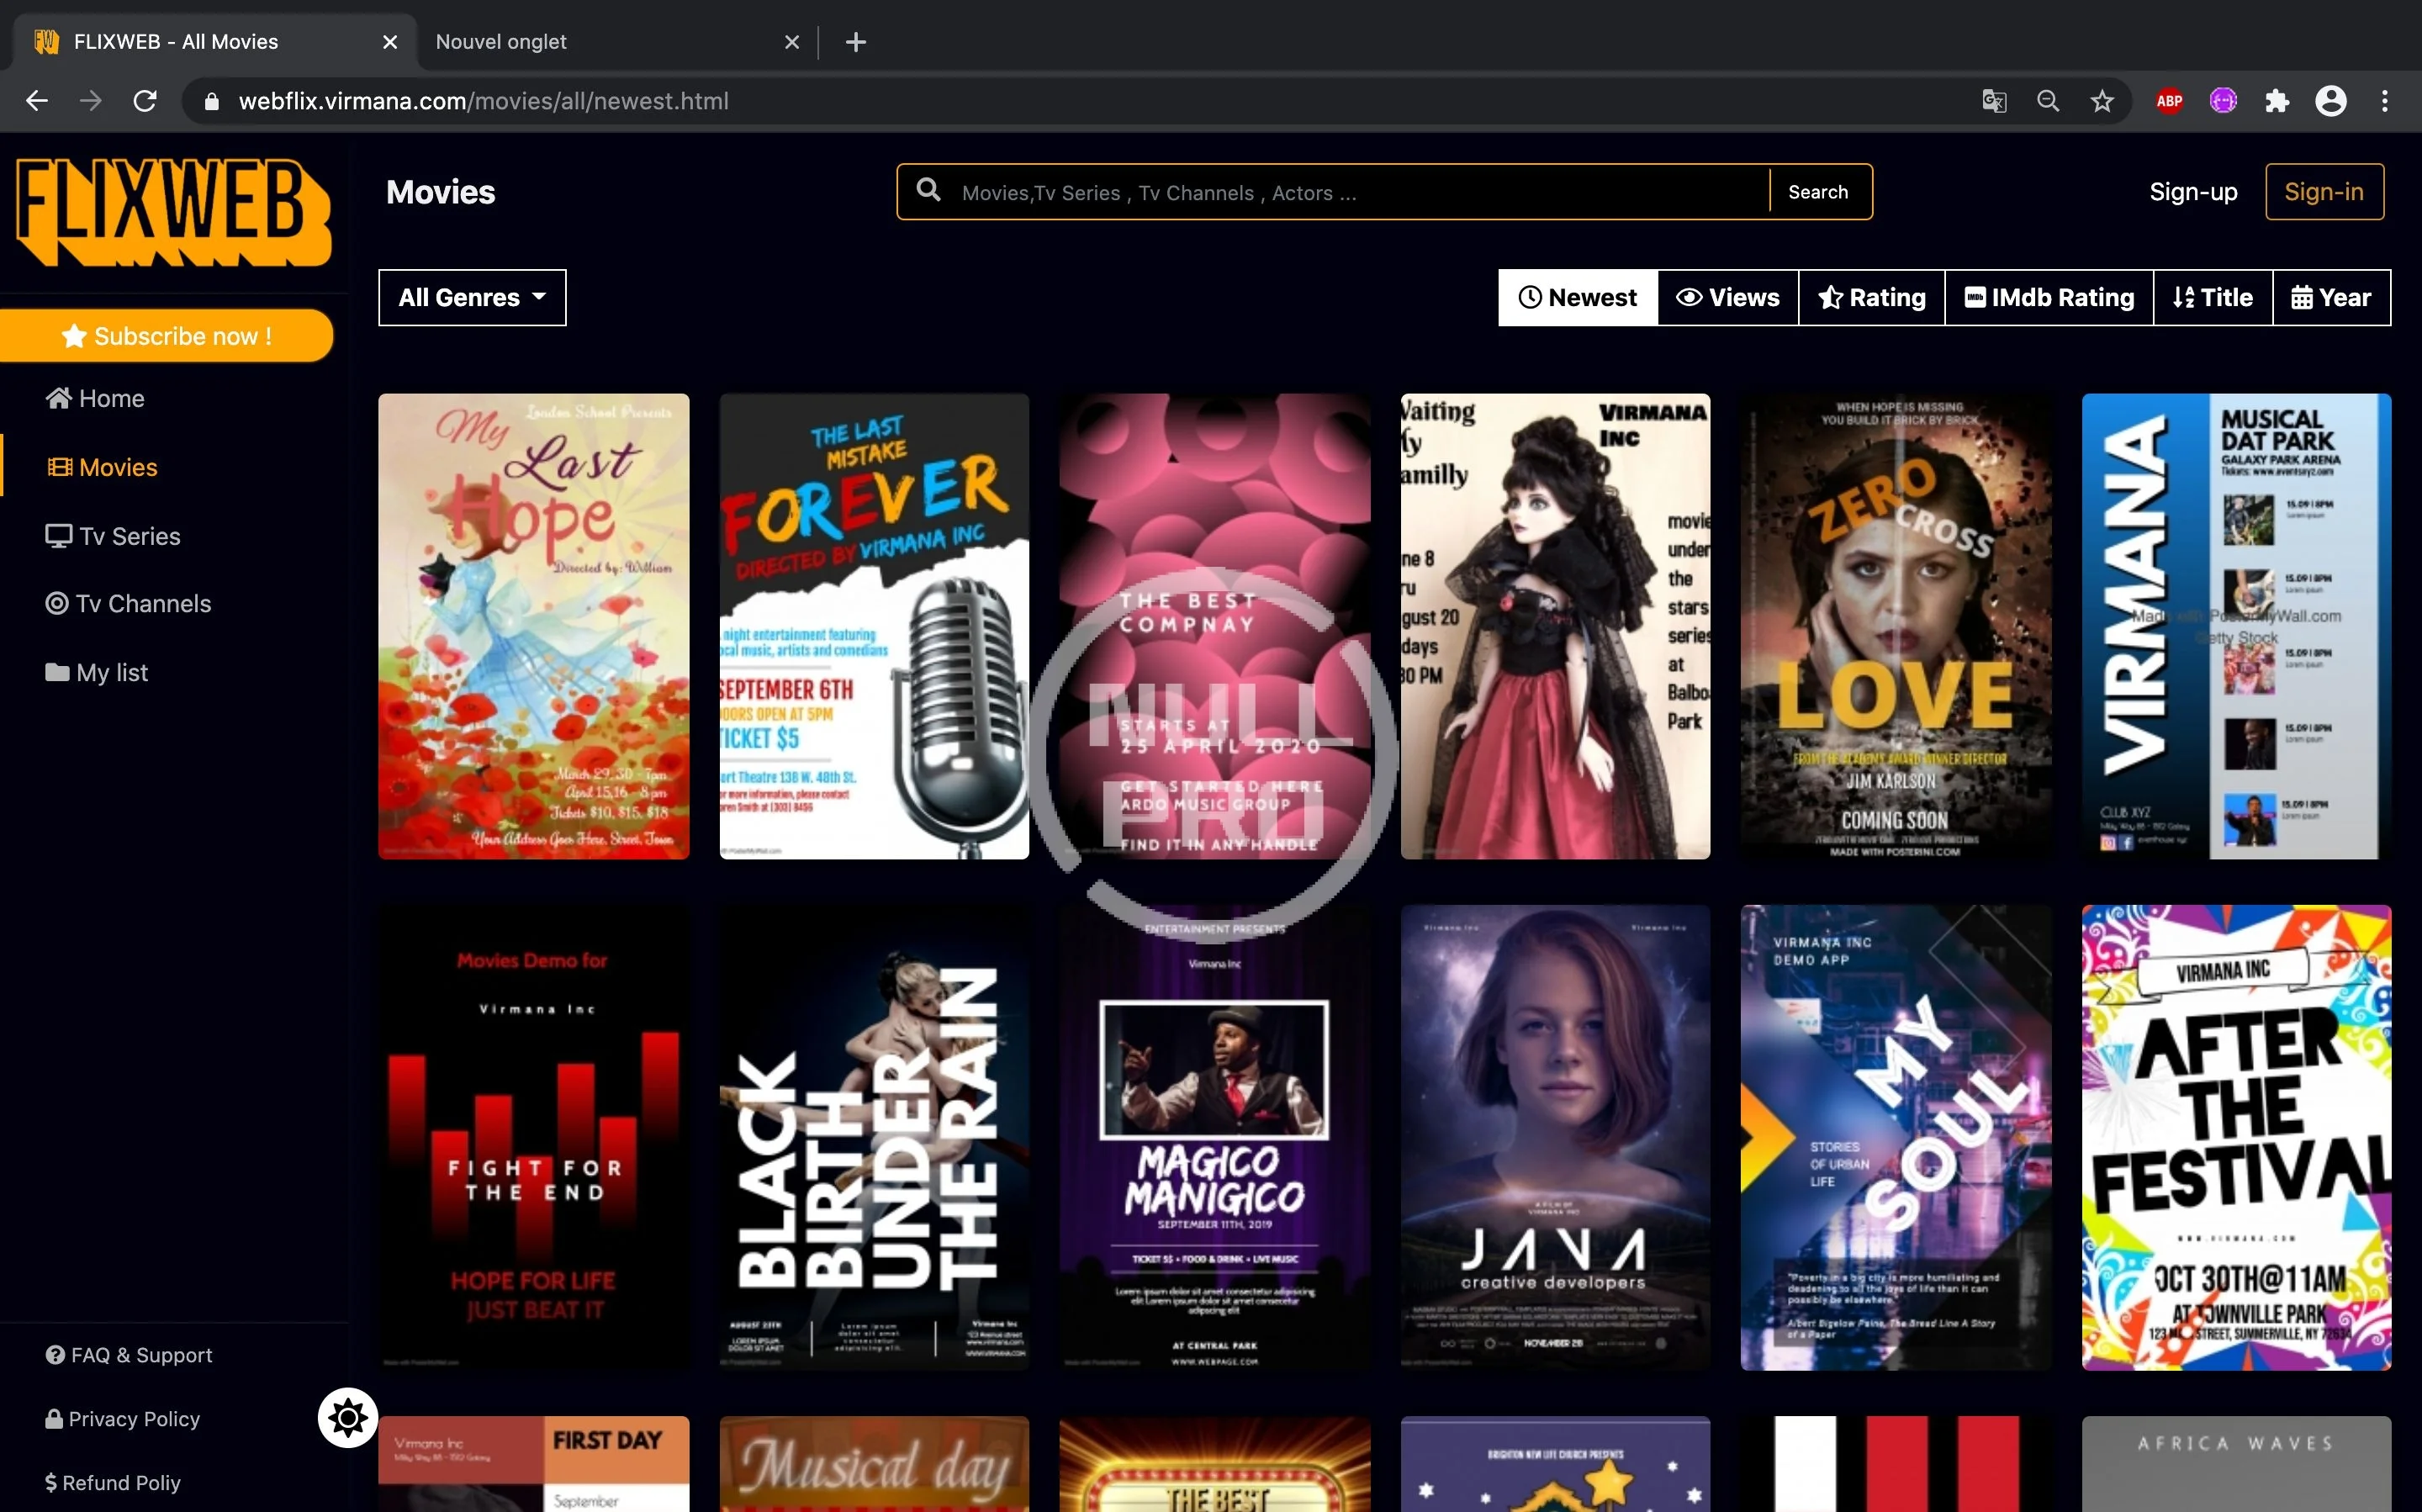Viewport: 2422px width, 1512px height.
Task: Sort movies by Views
Action: 1727,297
